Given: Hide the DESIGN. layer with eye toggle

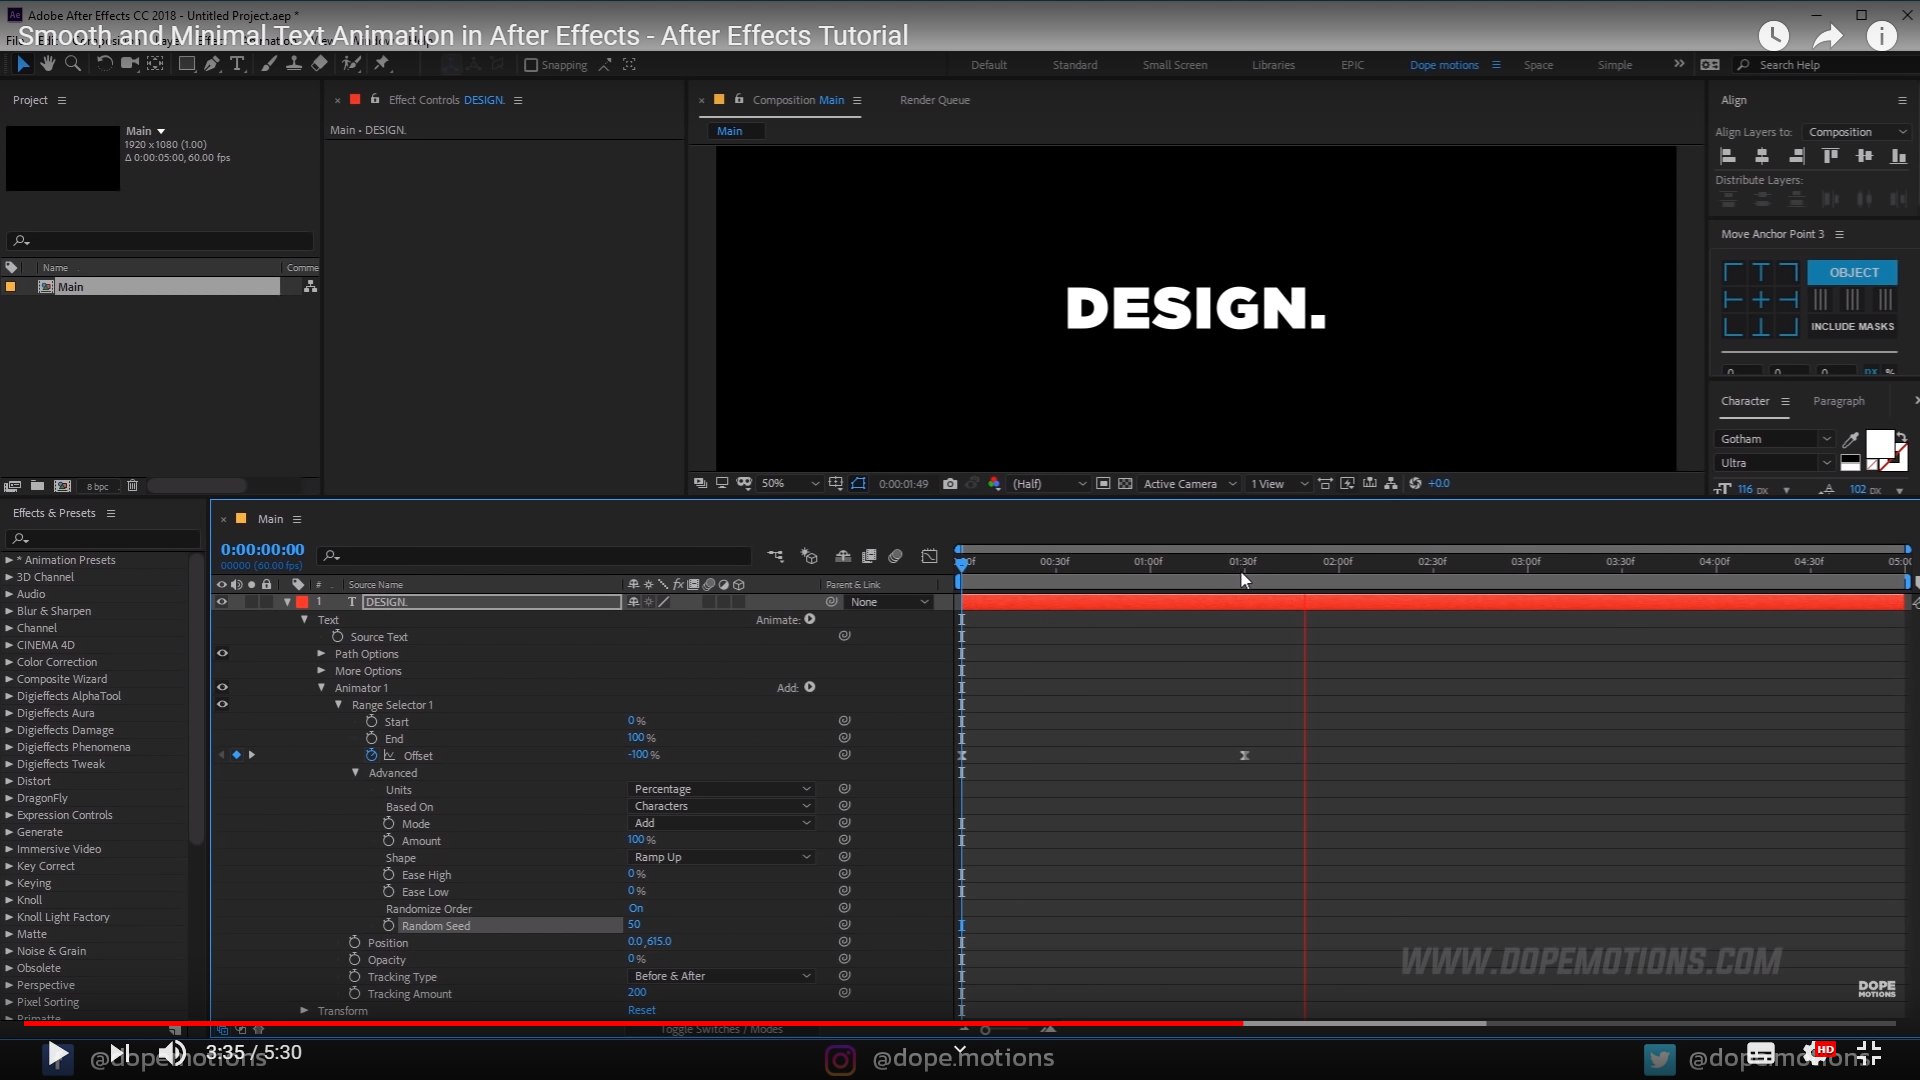Looking at the screenshot, I should point(222,602).
